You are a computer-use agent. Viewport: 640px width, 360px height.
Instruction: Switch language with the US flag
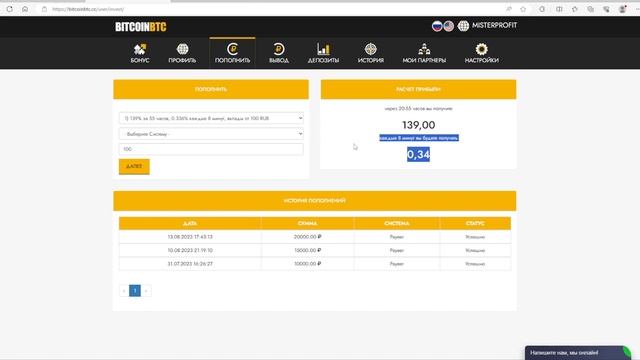(449, 26)
